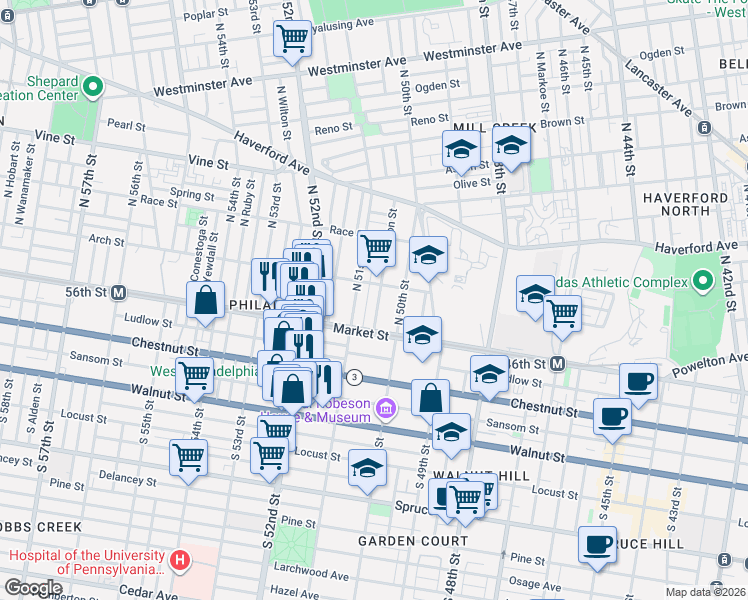Click the grocery cart marker near Delancey St

[188, 458]
